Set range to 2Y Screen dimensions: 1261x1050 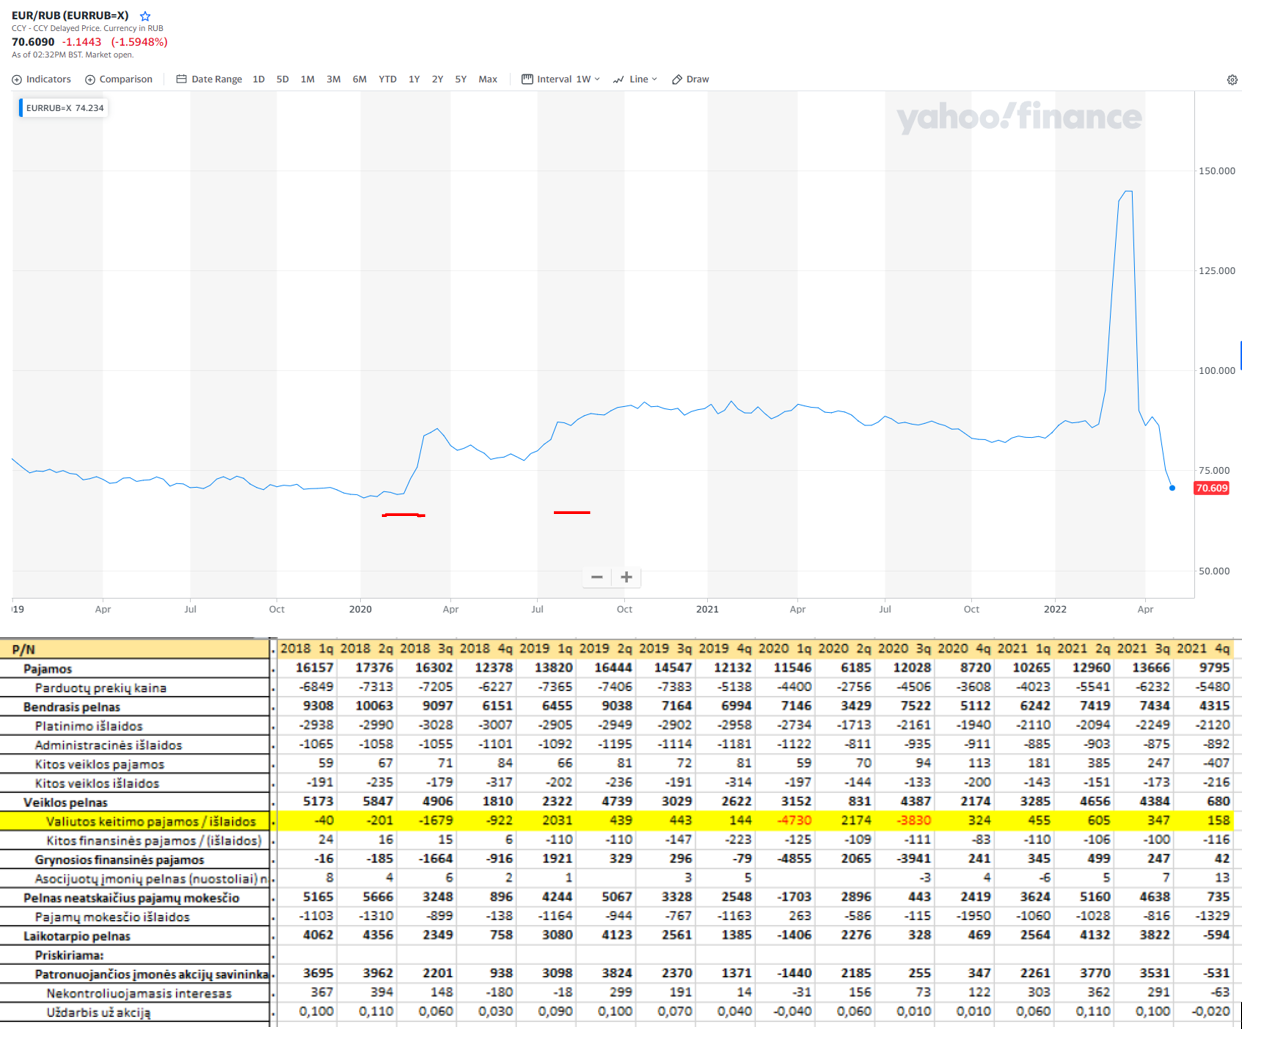[x=438, y=79]
